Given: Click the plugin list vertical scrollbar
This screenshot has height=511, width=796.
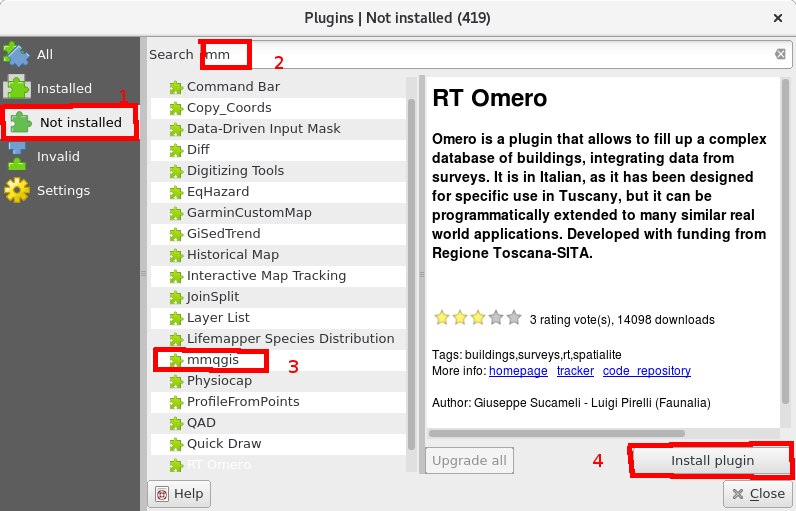Looking at the screenshot, I should click(x=411, y=274).
